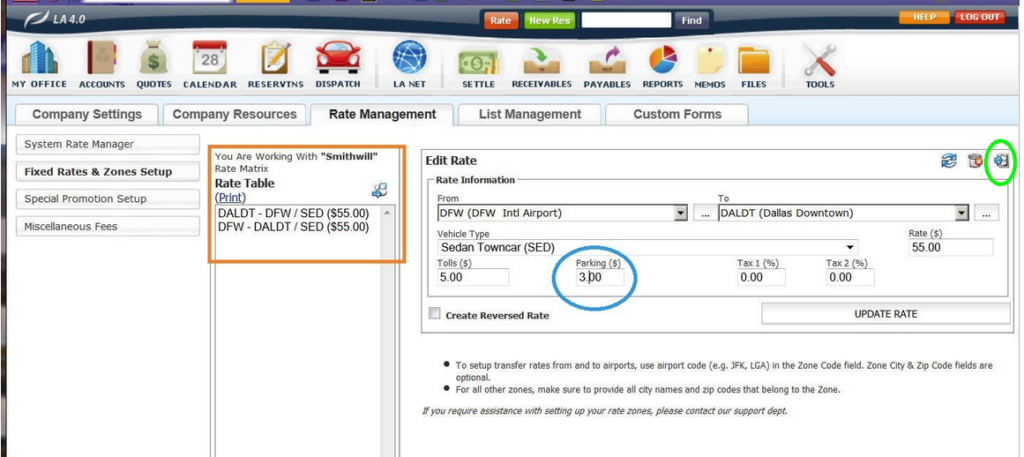
Task: Select DALDT - DFW / SED rate entry
Action: click(x=293, y=213)
